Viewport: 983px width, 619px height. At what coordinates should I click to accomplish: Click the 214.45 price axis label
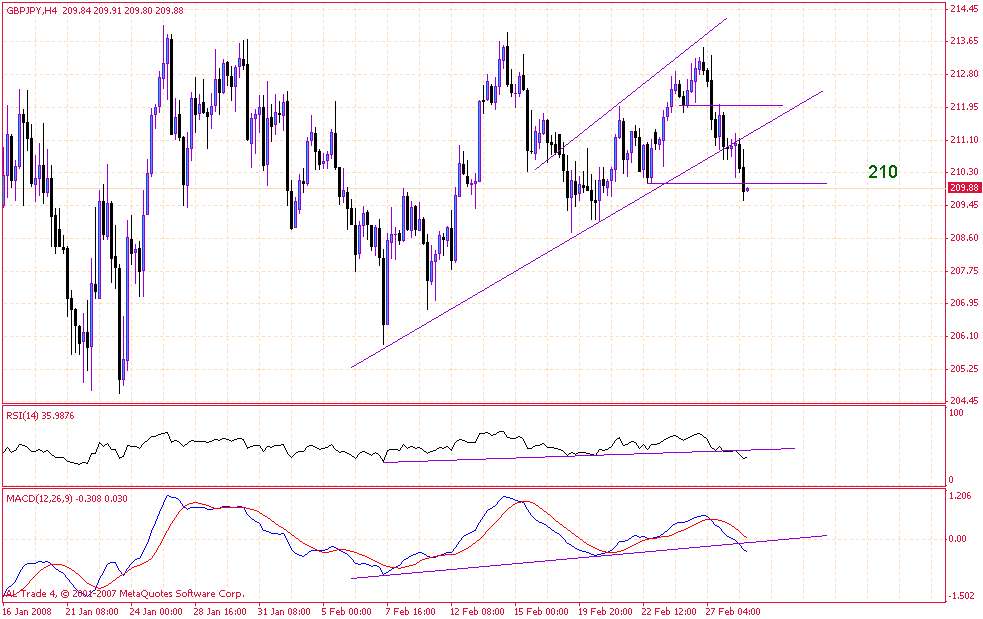(x=963, y=9)
